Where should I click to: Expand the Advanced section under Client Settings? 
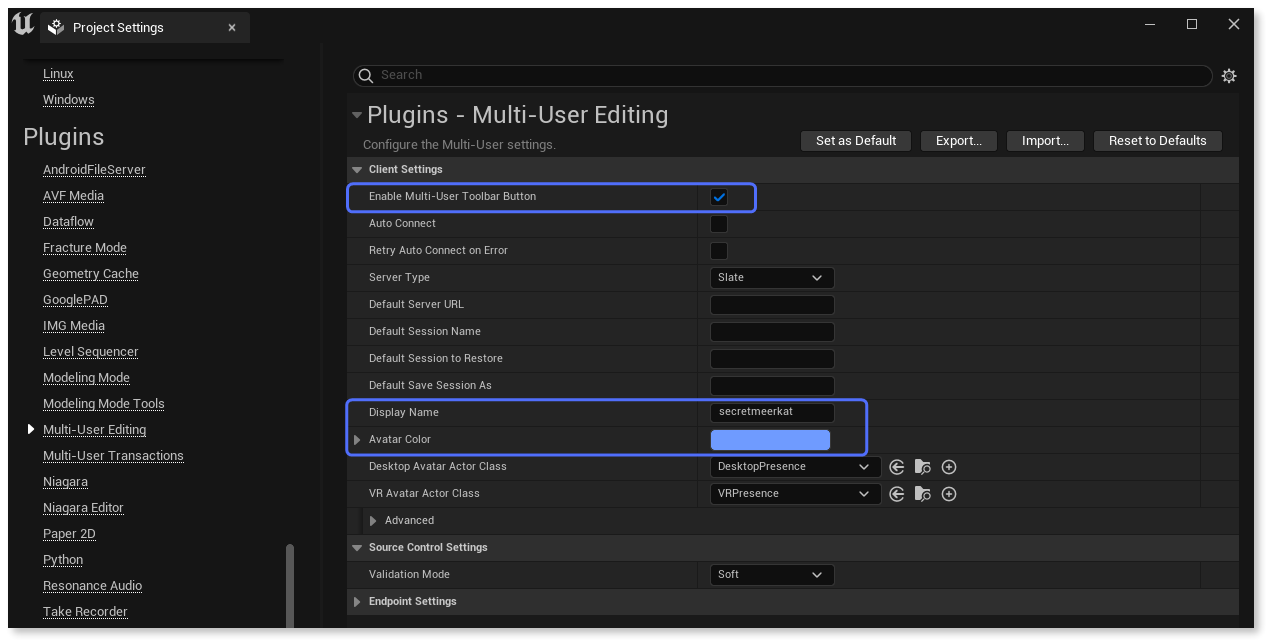click(x=375, y=520)
